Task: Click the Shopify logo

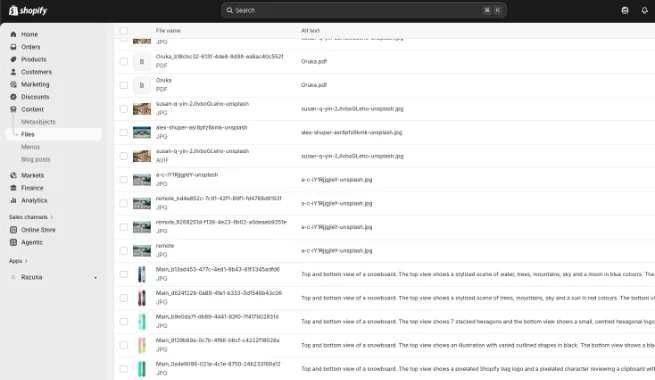Action: 28,10
